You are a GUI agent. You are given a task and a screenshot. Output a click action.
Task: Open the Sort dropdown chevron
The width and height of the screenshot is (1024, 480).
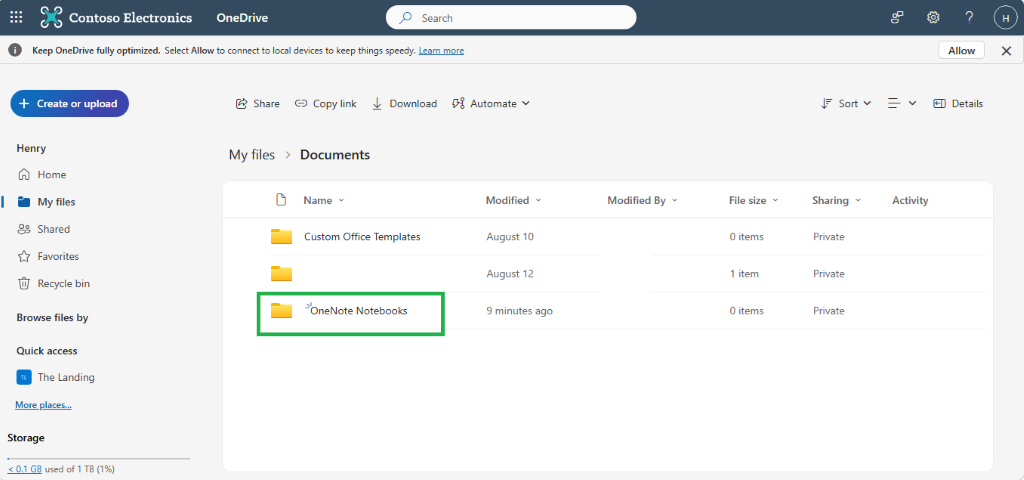pyautogui.click(x=867, y=103)
